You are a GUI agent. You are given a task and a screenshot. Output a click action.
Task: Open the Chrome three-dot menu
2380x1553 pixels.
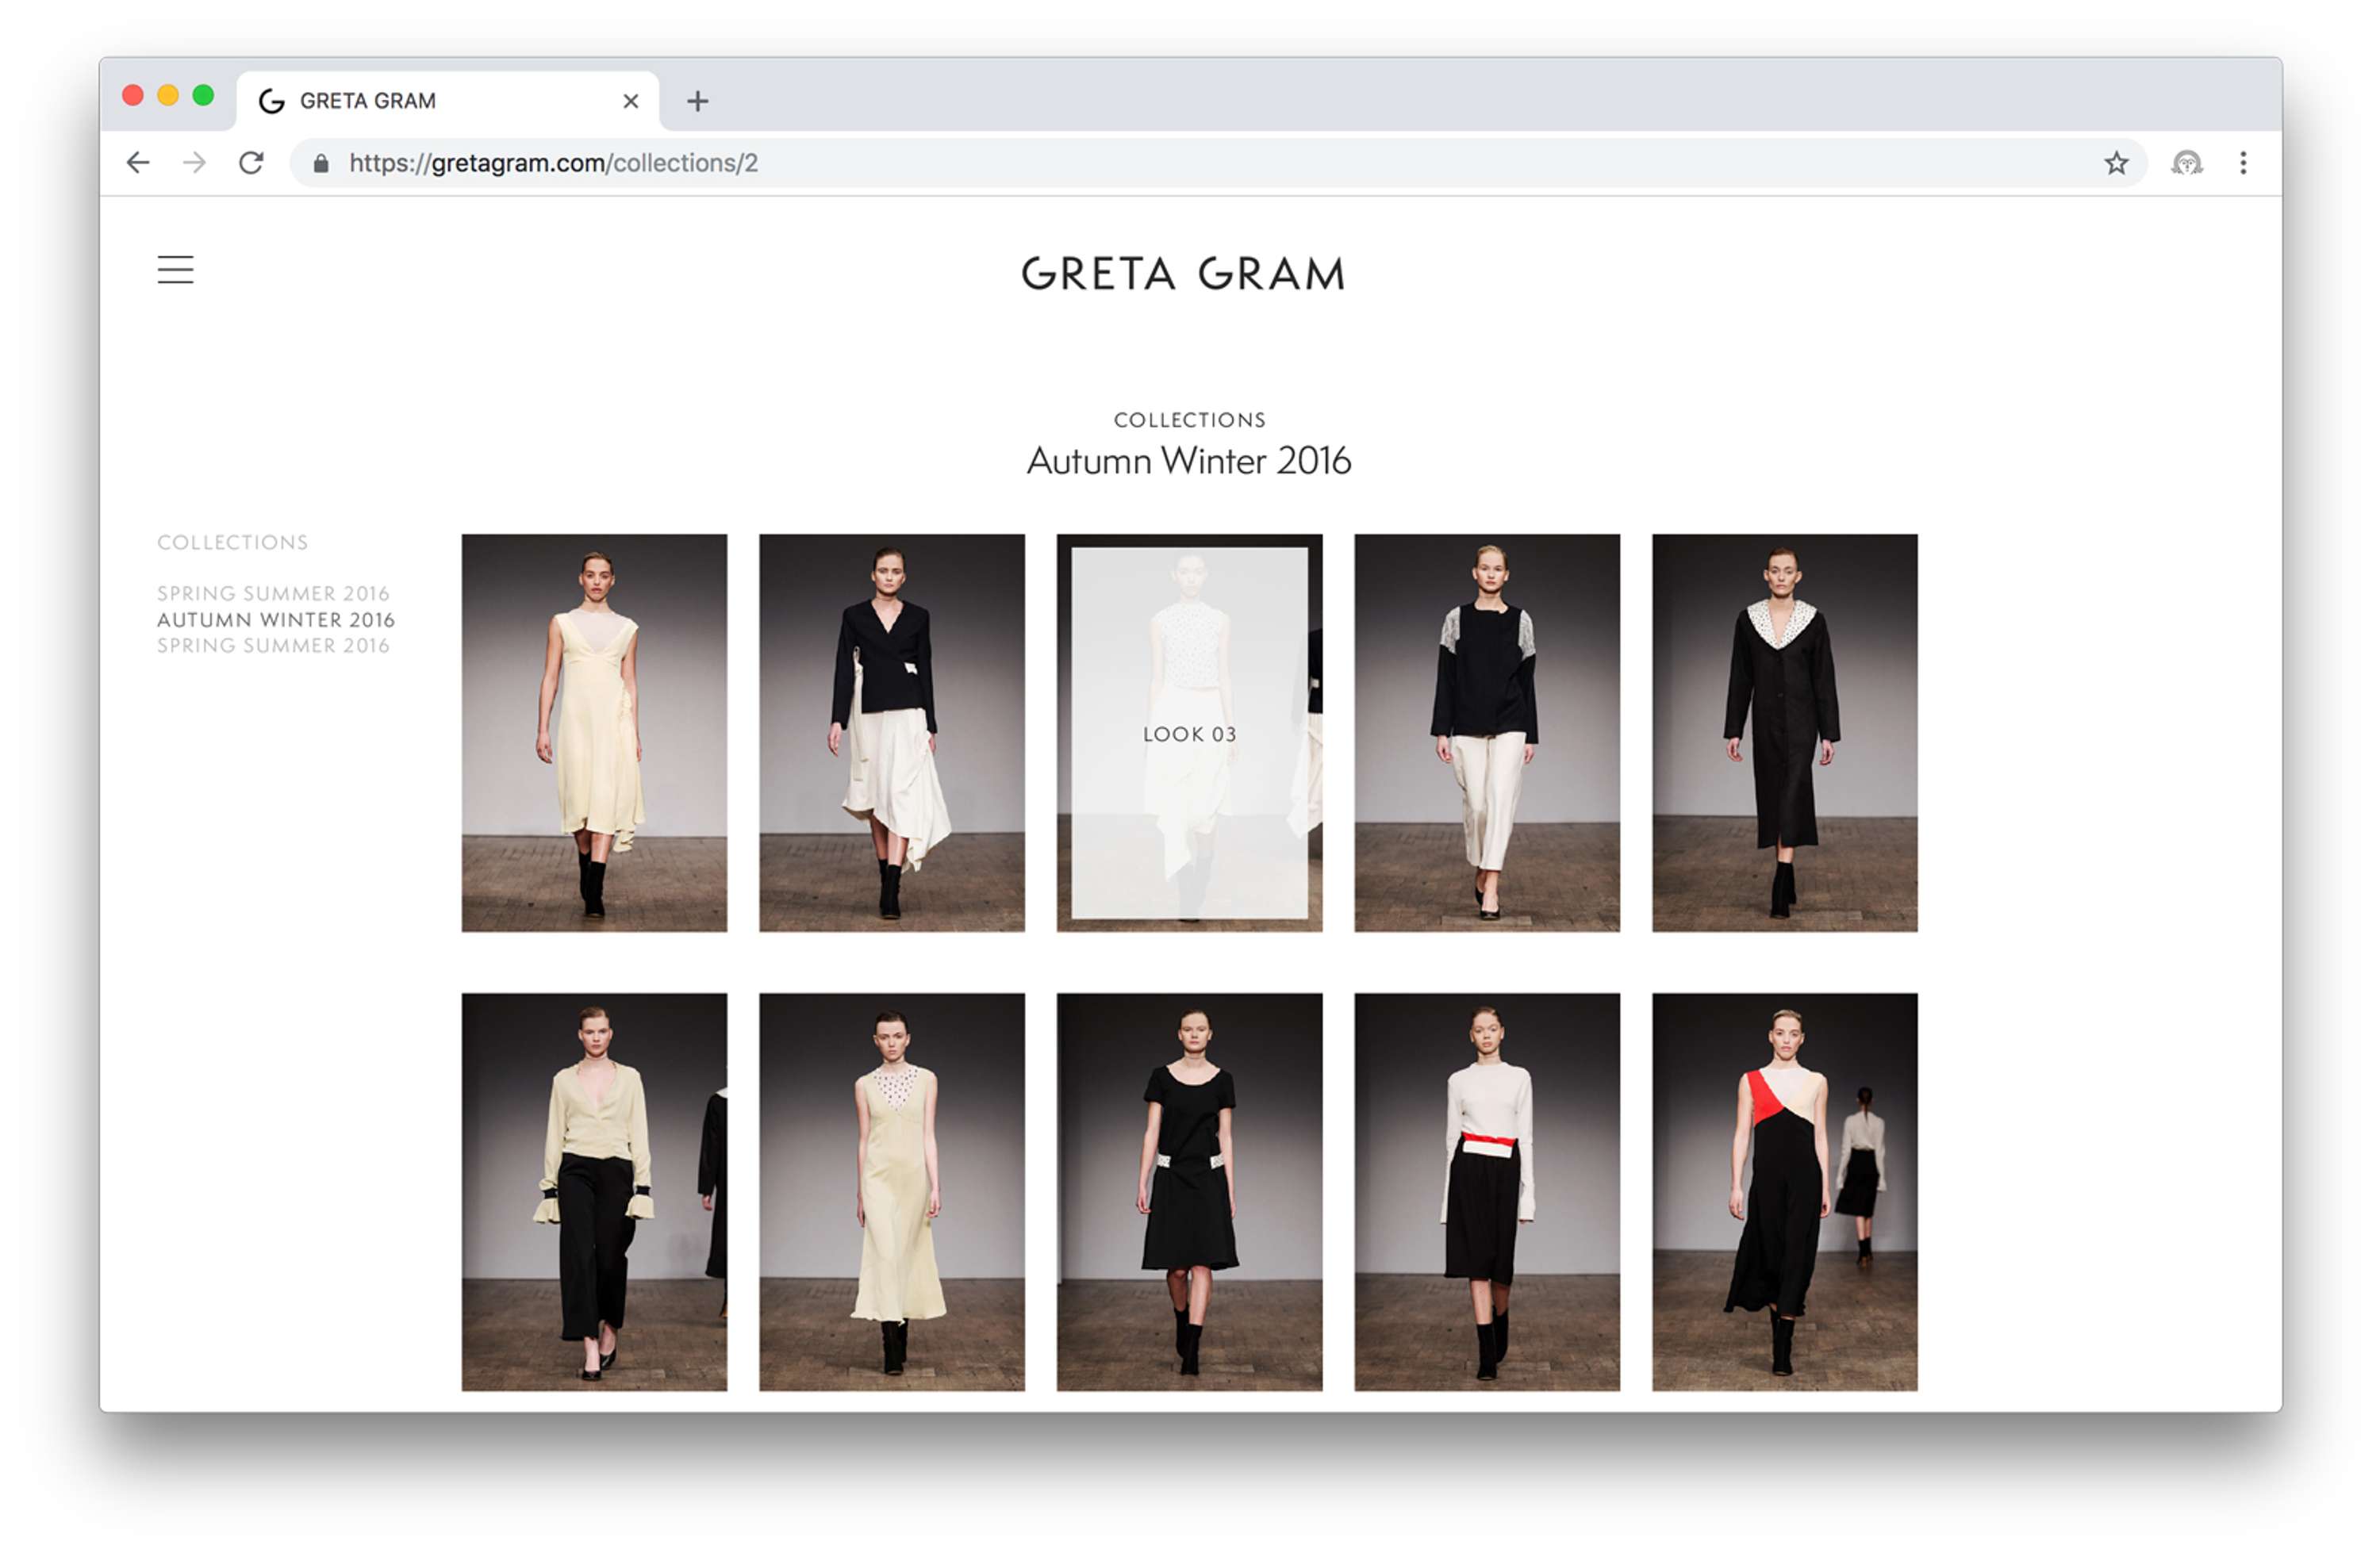click(x=2242, y=163)
